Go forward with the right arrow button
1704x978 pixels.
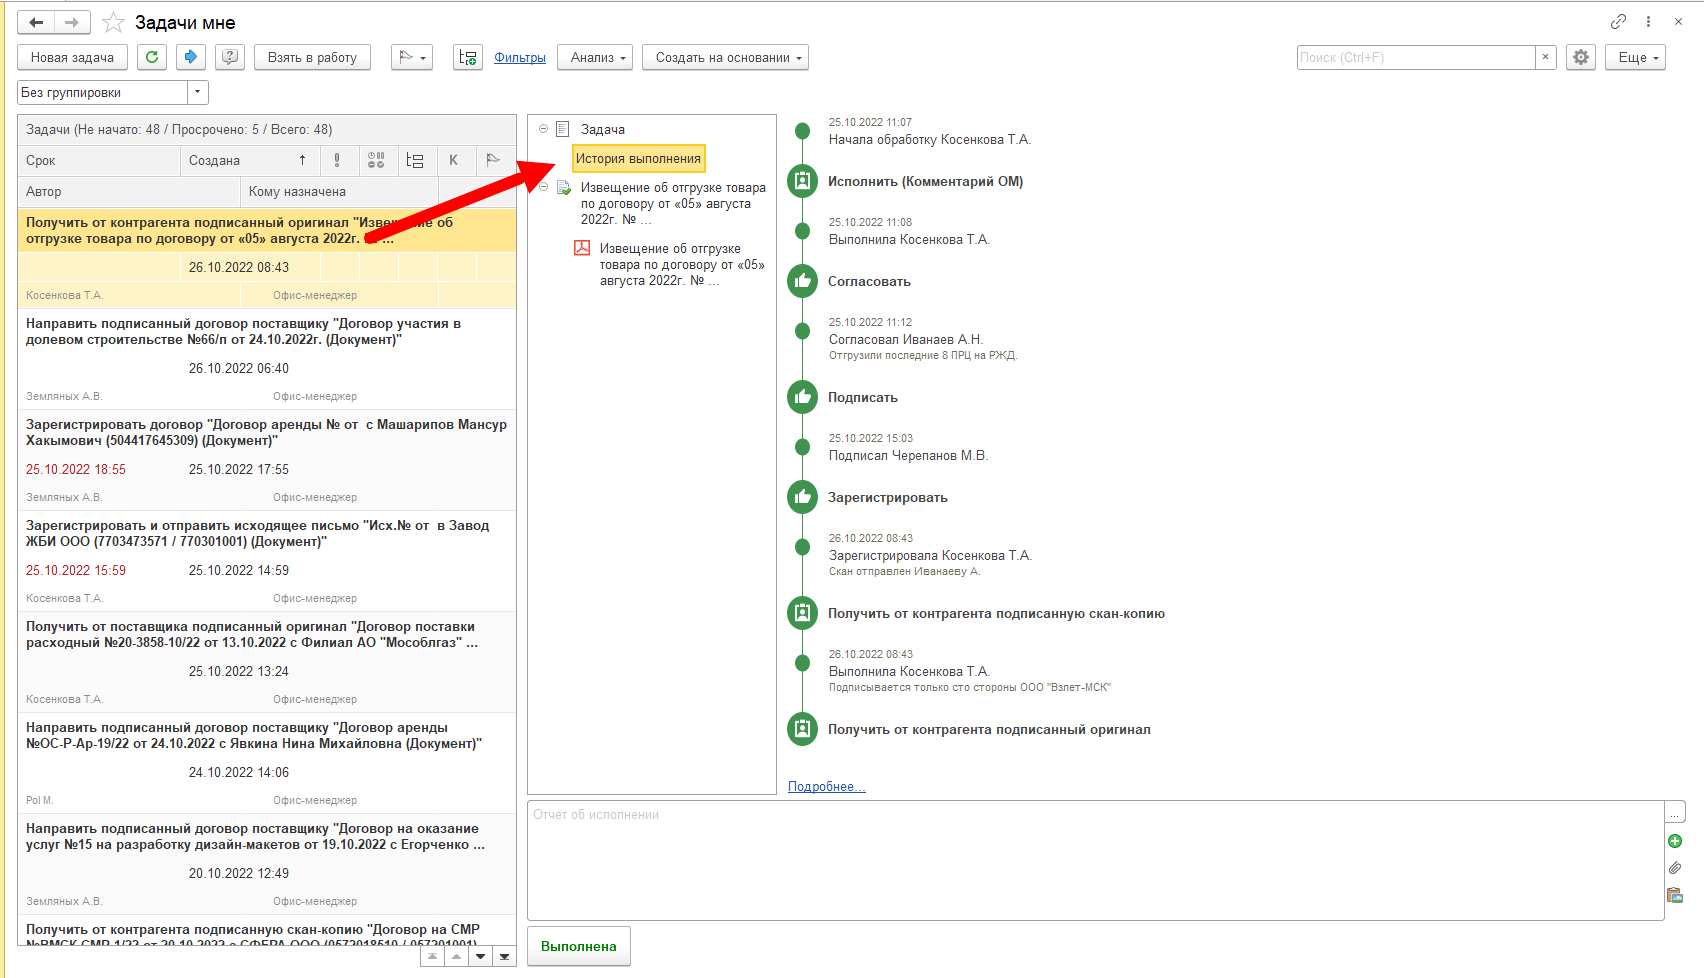pyautogui.click(x=72, y=22)
